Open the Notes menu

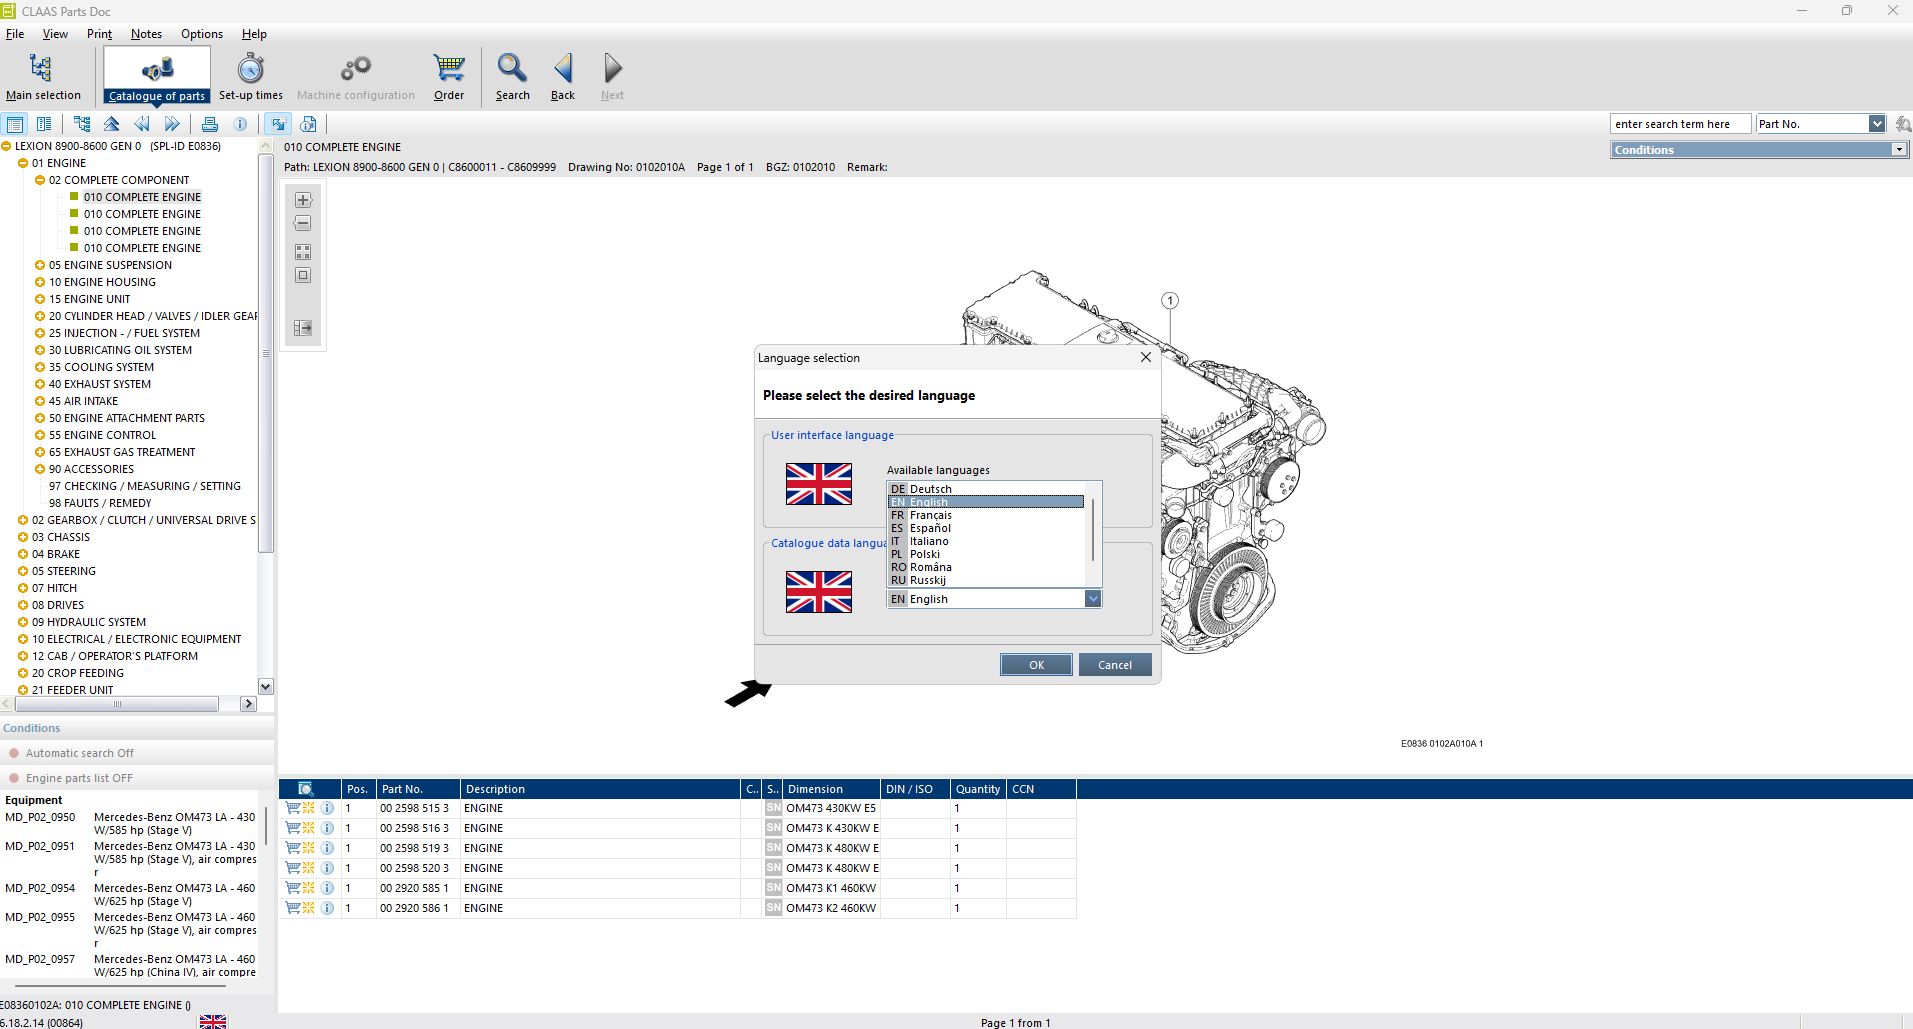[146, 33]
